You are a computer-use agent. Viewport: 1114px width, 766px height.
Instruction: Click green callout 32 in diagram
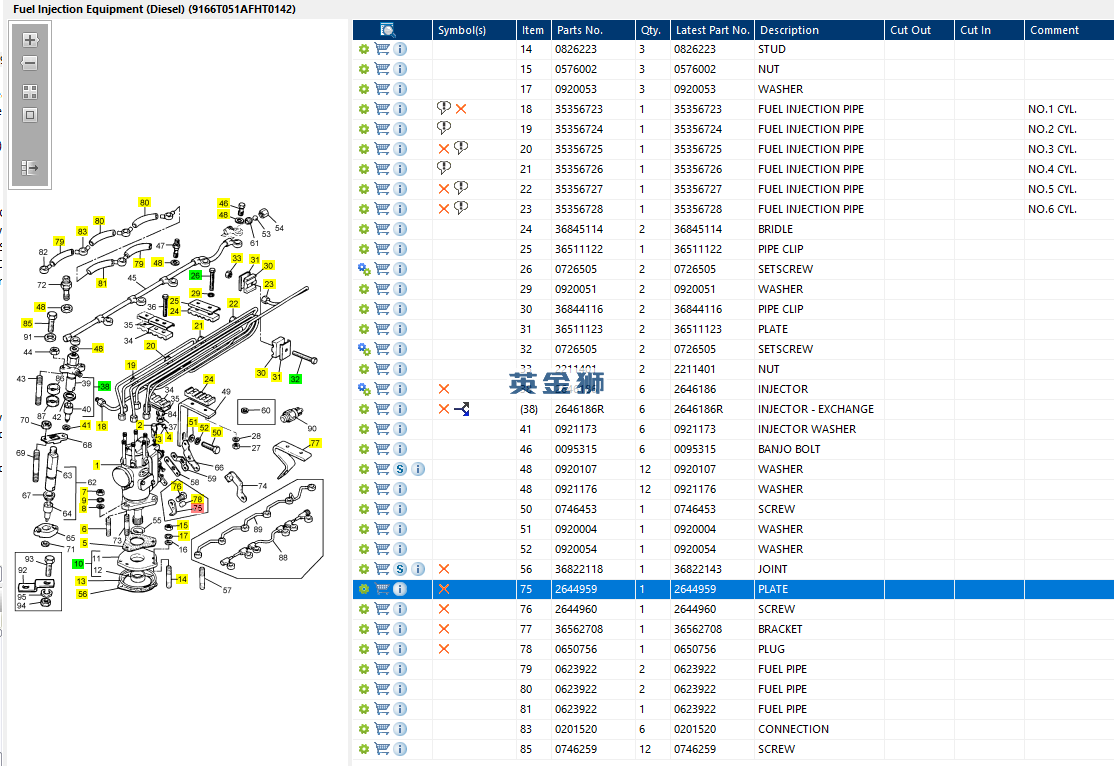click(296, 379)
